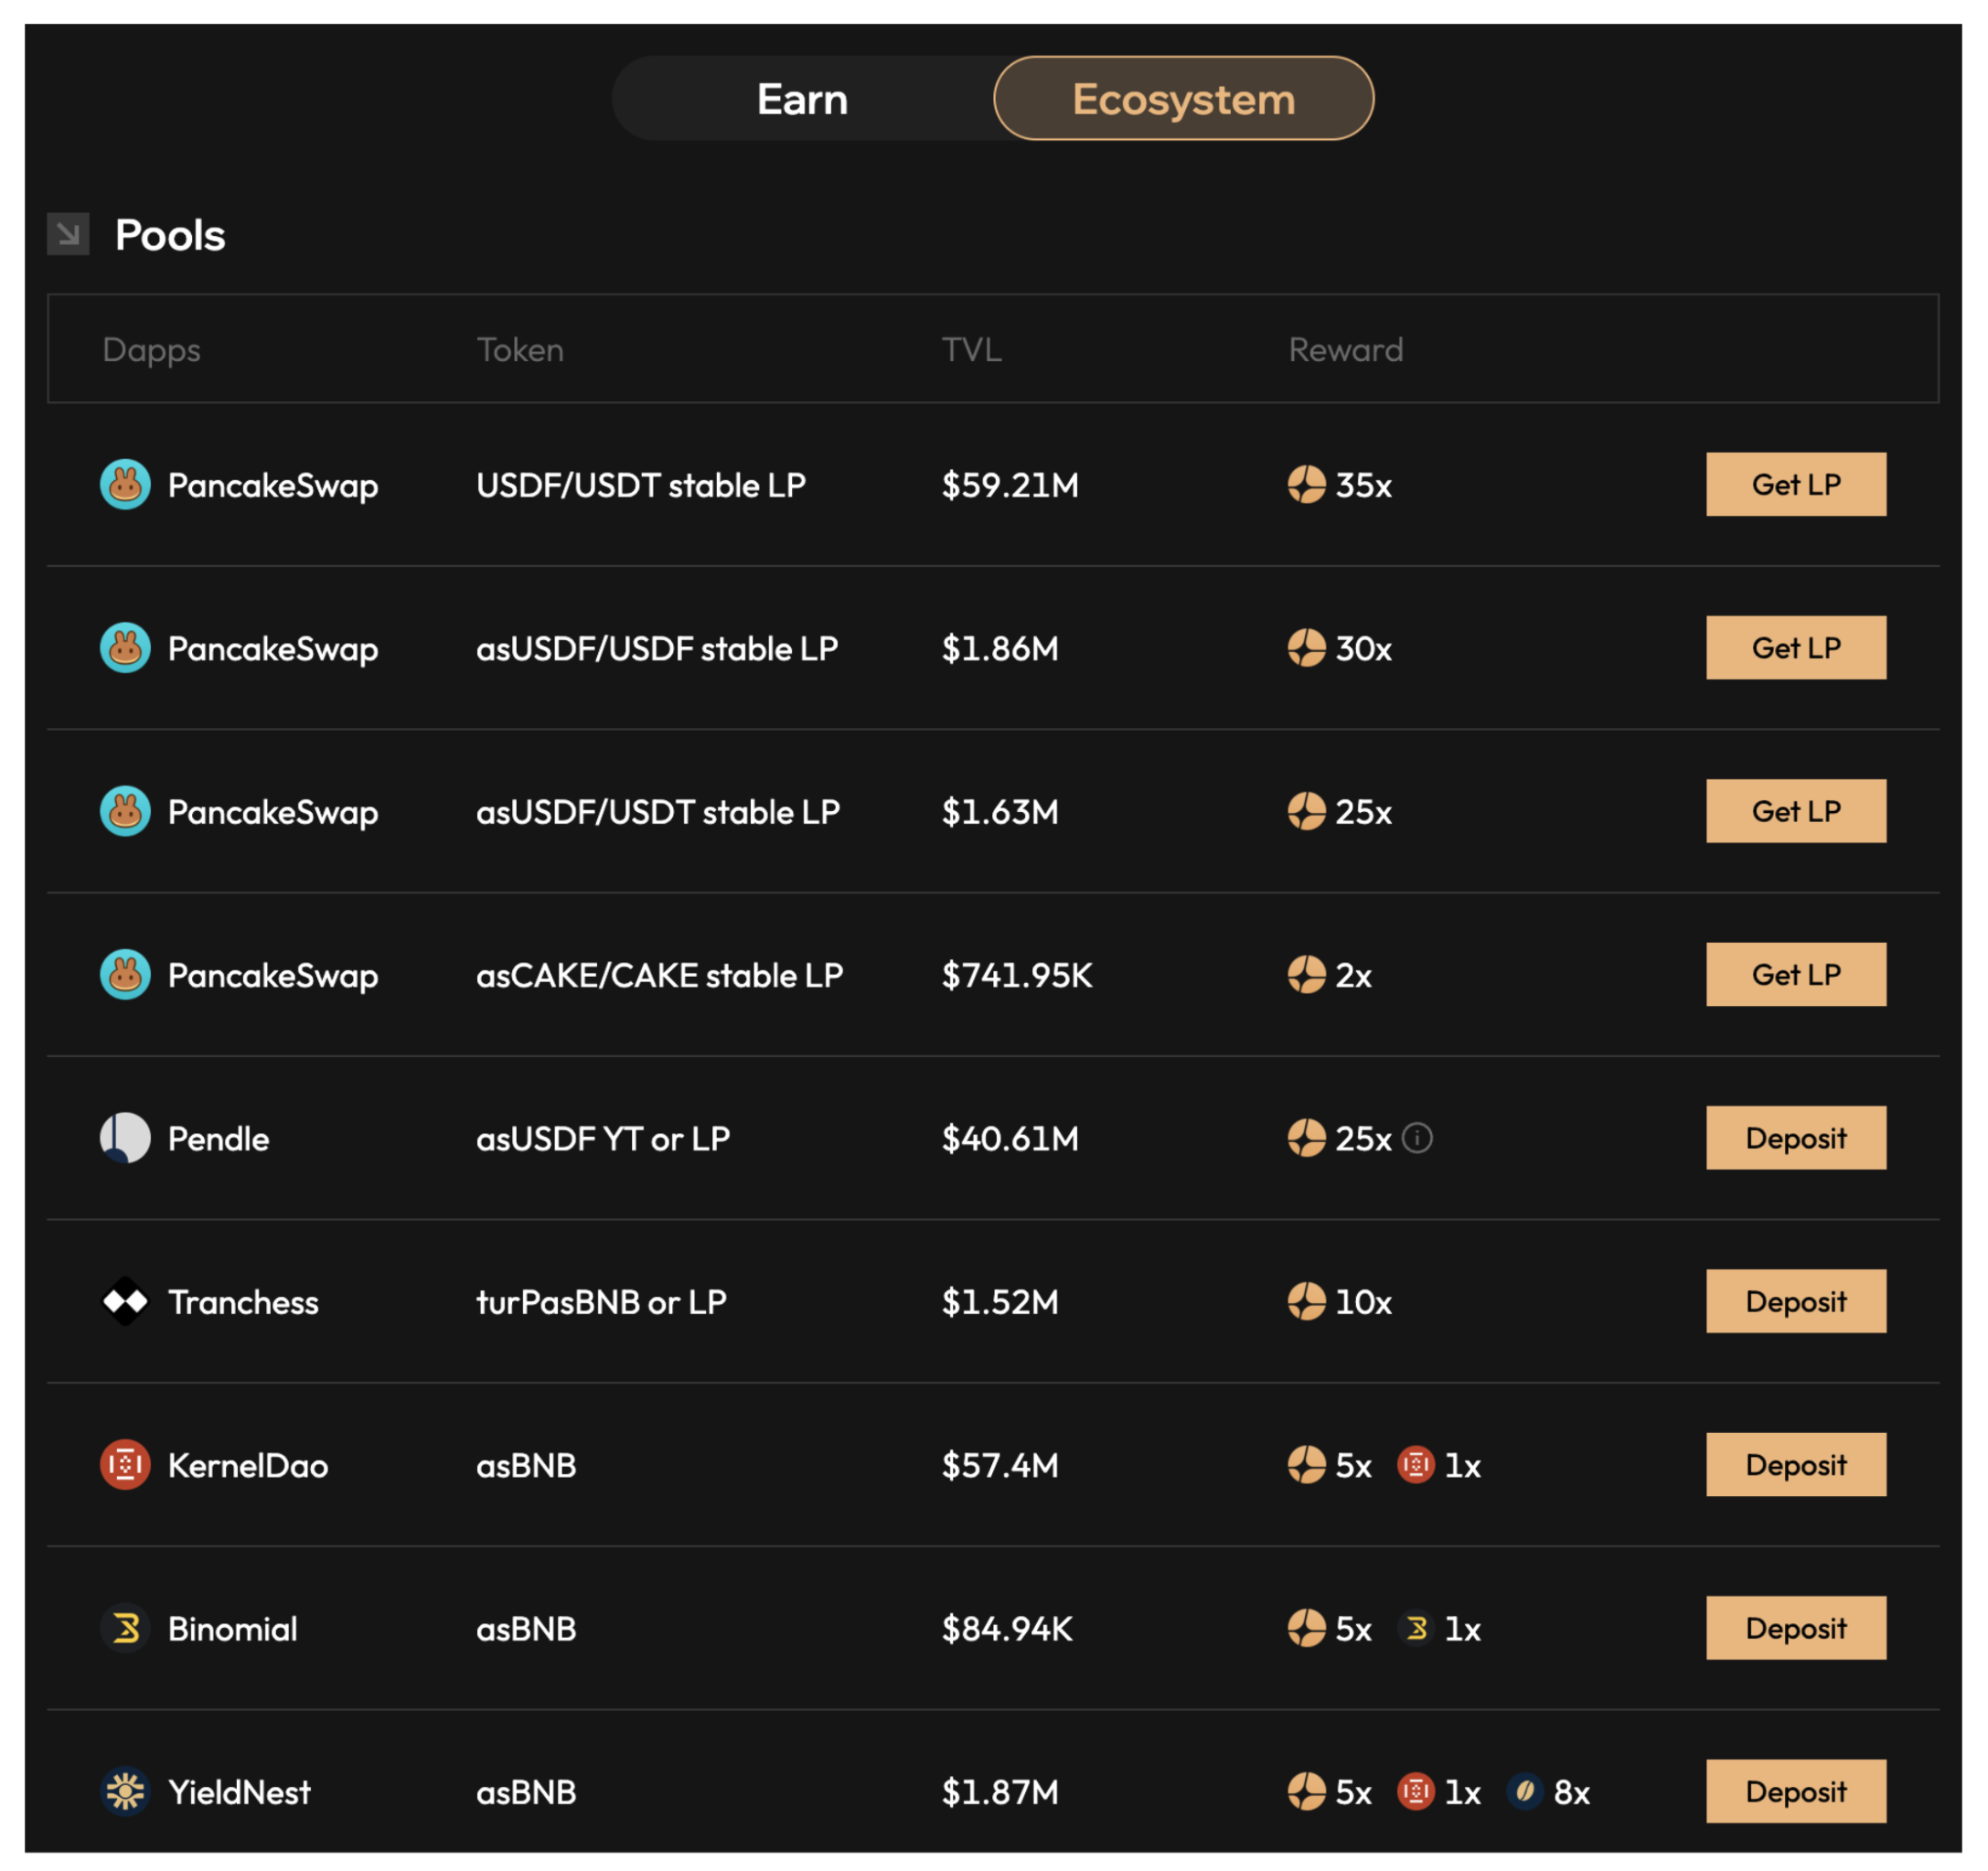Click the KernelDao logo in Dapps column

point(125,1465)
